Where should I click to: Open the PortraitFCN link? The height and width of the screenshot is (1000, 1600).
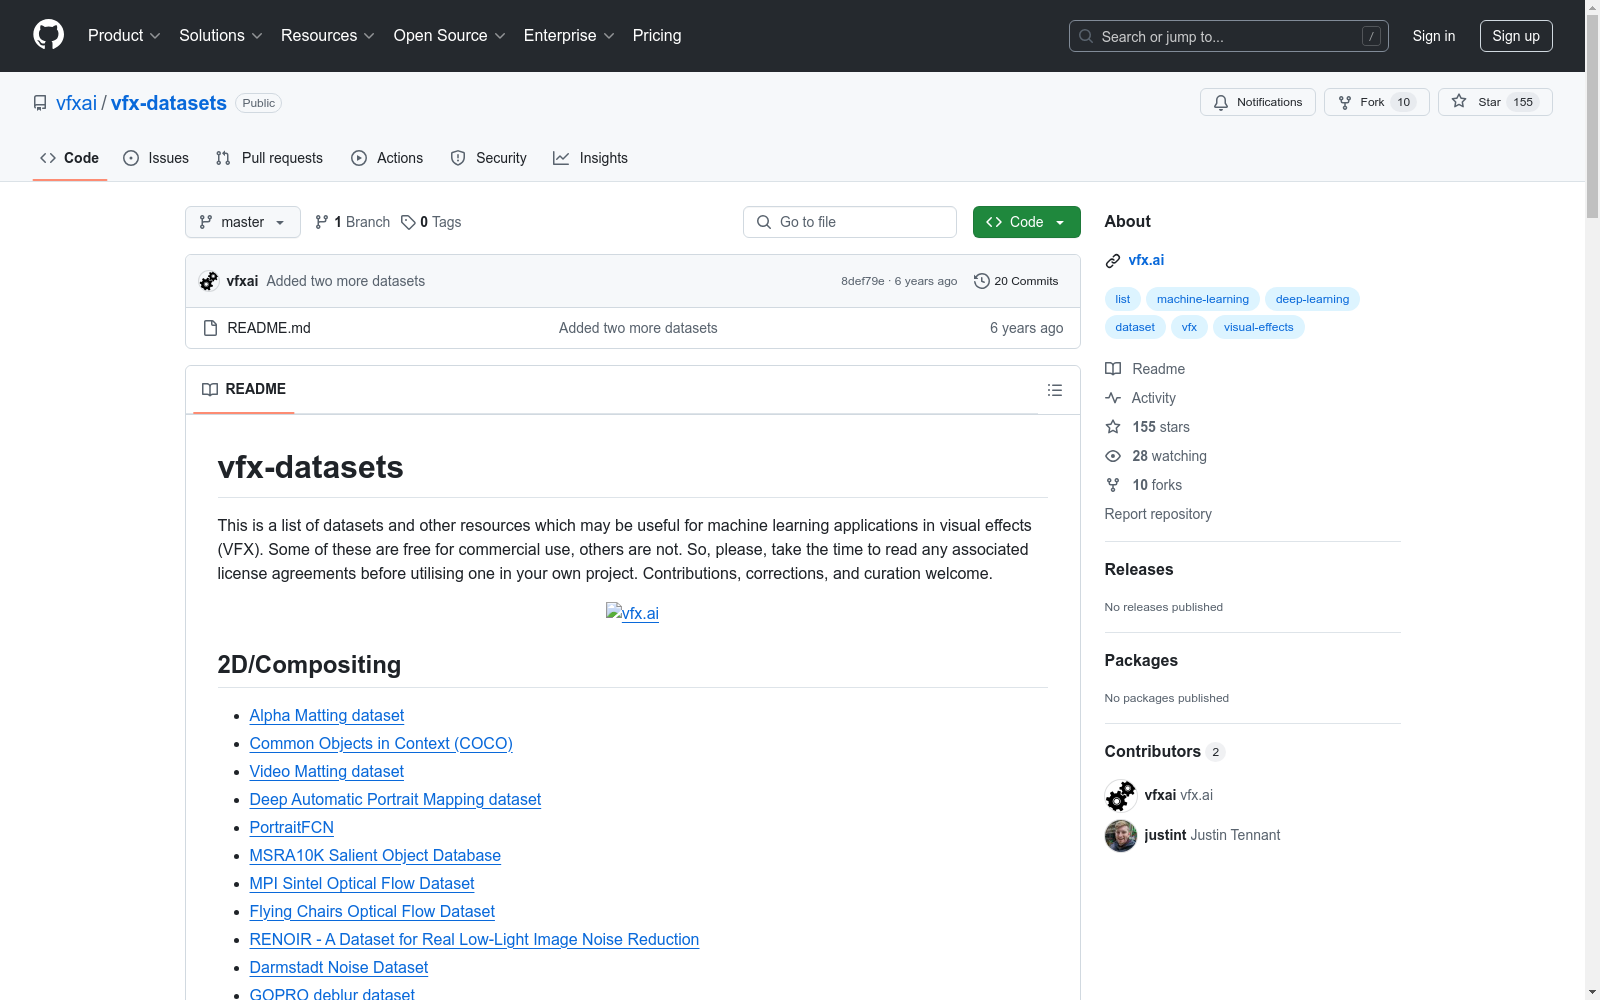292,828
